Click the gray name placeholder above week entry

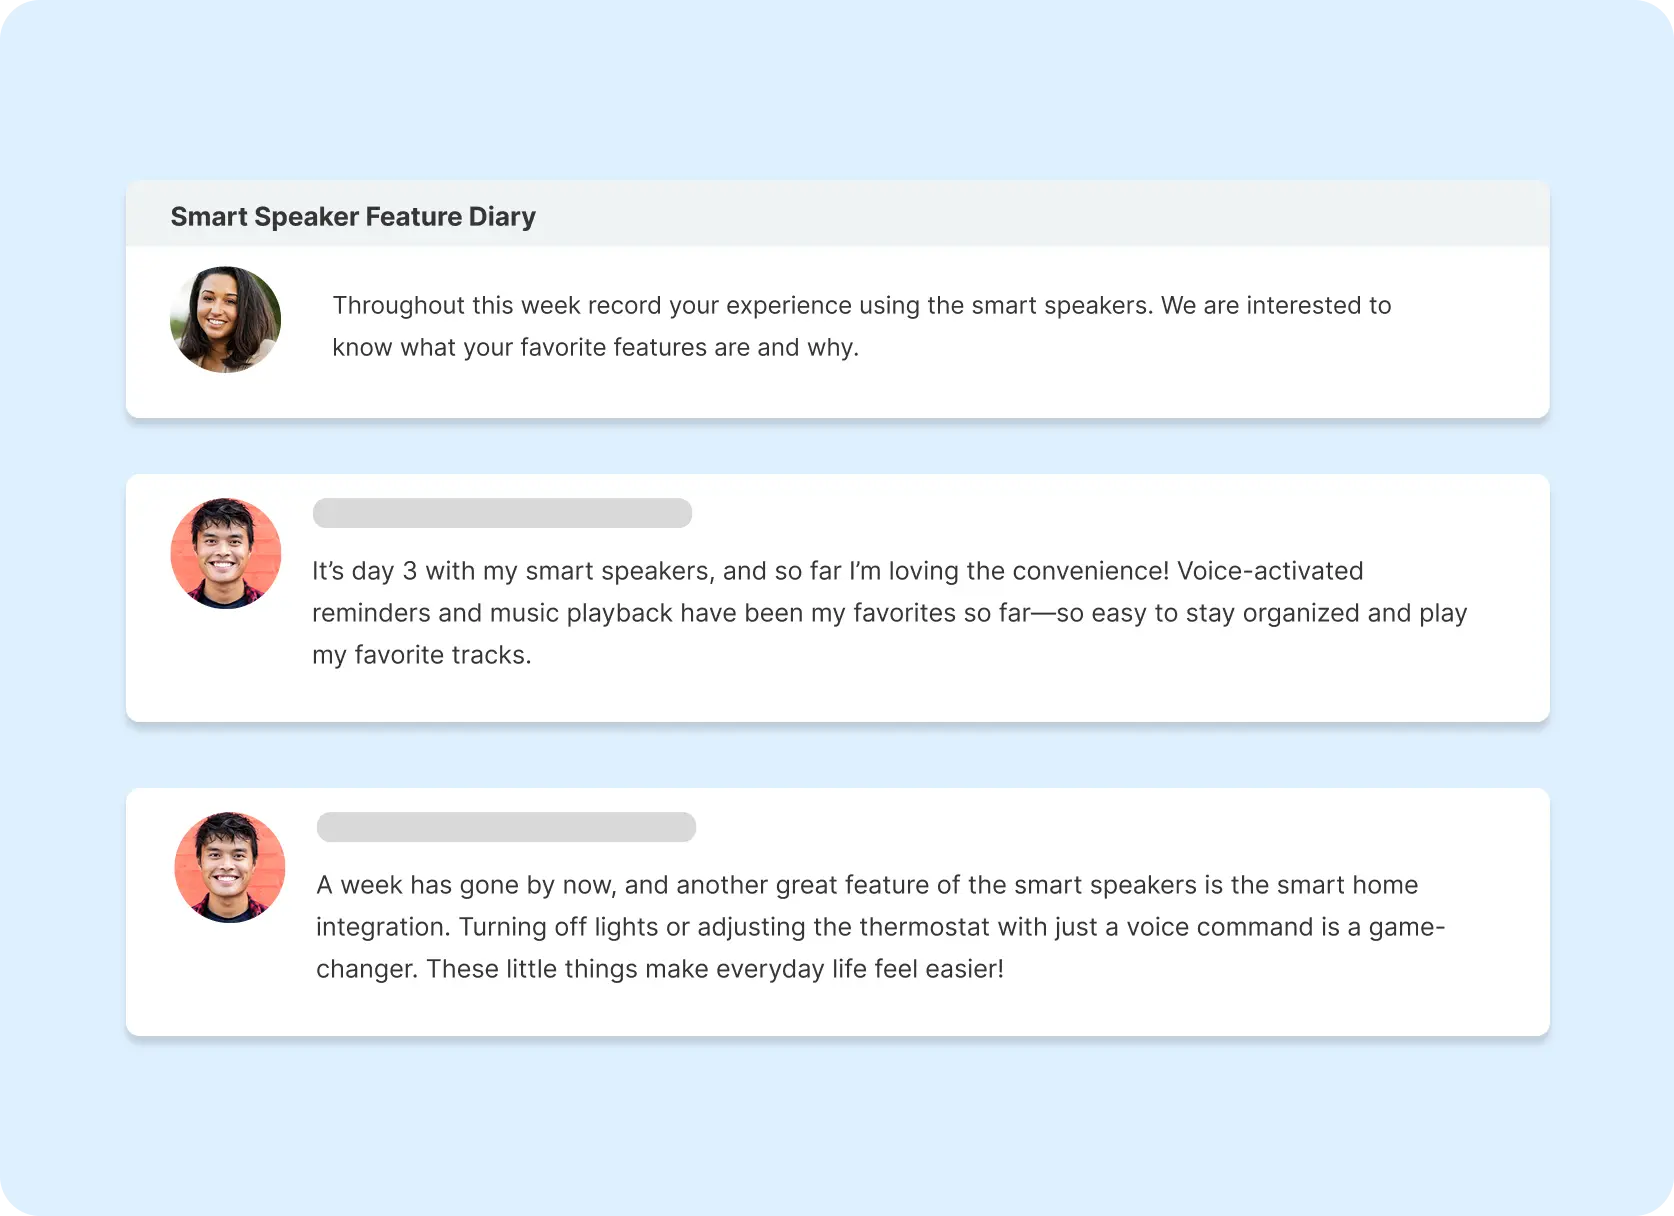click(506, 827)
